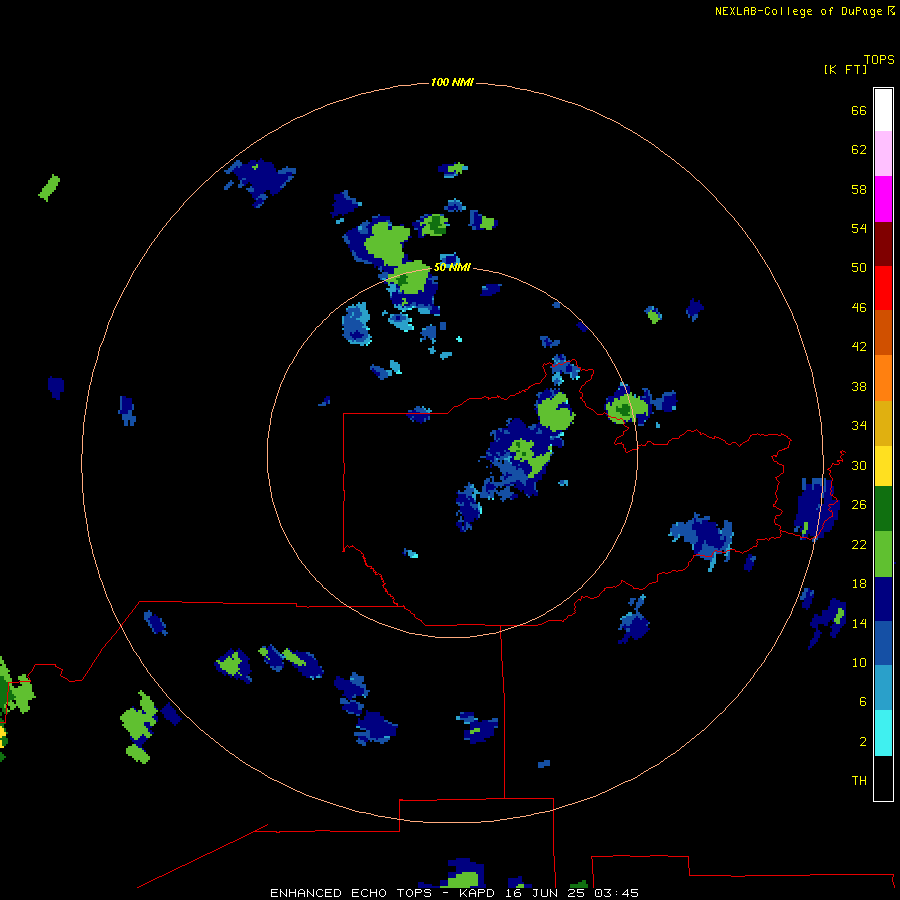Viewport: 900px width, 900px height.
Task: Click the '46' legend value
Action: [x=859, y=307]
